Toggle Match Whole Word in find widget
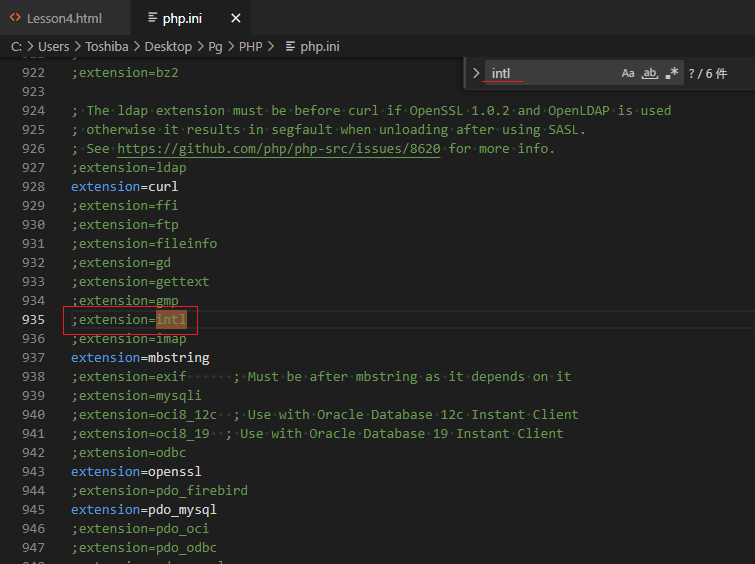755x564 pixels. pos(650,73)
